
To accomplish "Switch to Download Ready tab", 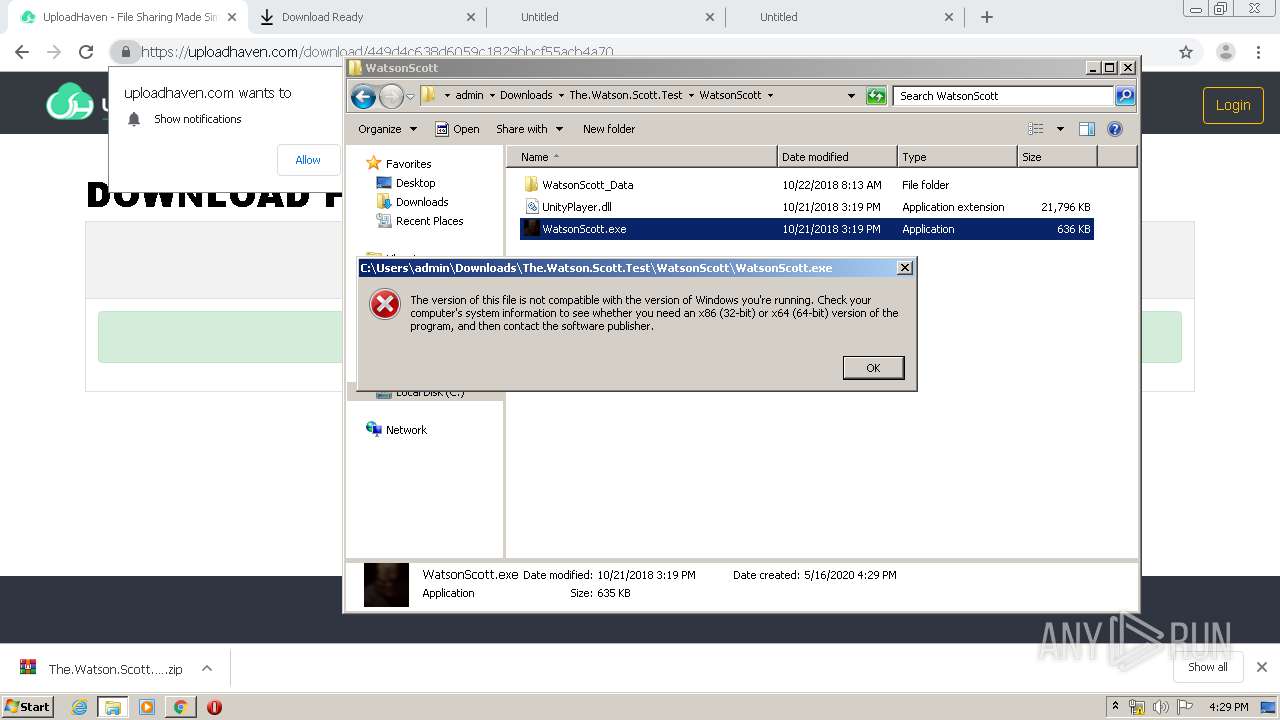I will click(367, 17).
